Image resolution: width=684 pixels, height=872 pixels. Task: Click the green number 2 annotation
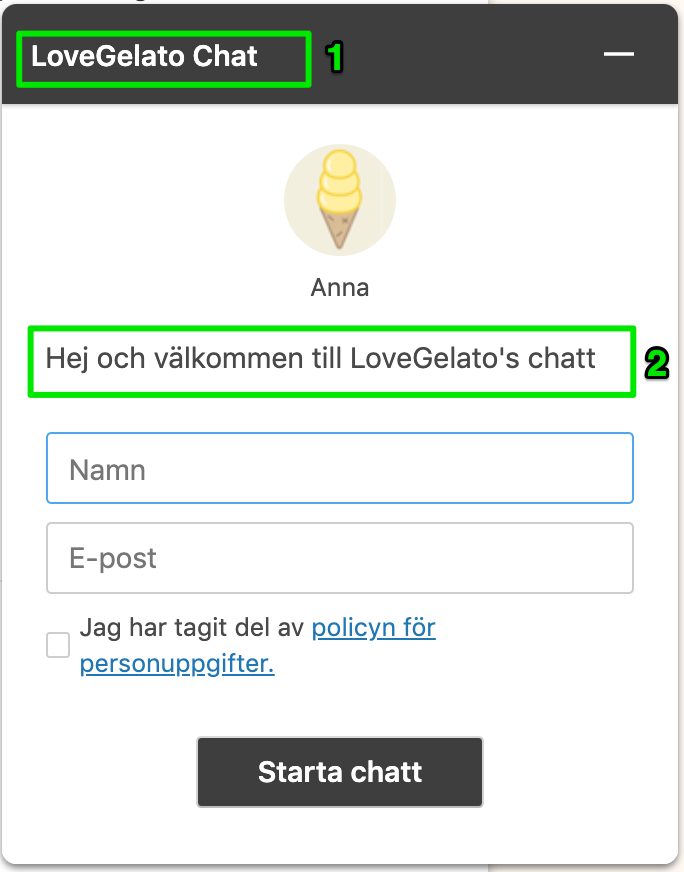click(655, 364)
